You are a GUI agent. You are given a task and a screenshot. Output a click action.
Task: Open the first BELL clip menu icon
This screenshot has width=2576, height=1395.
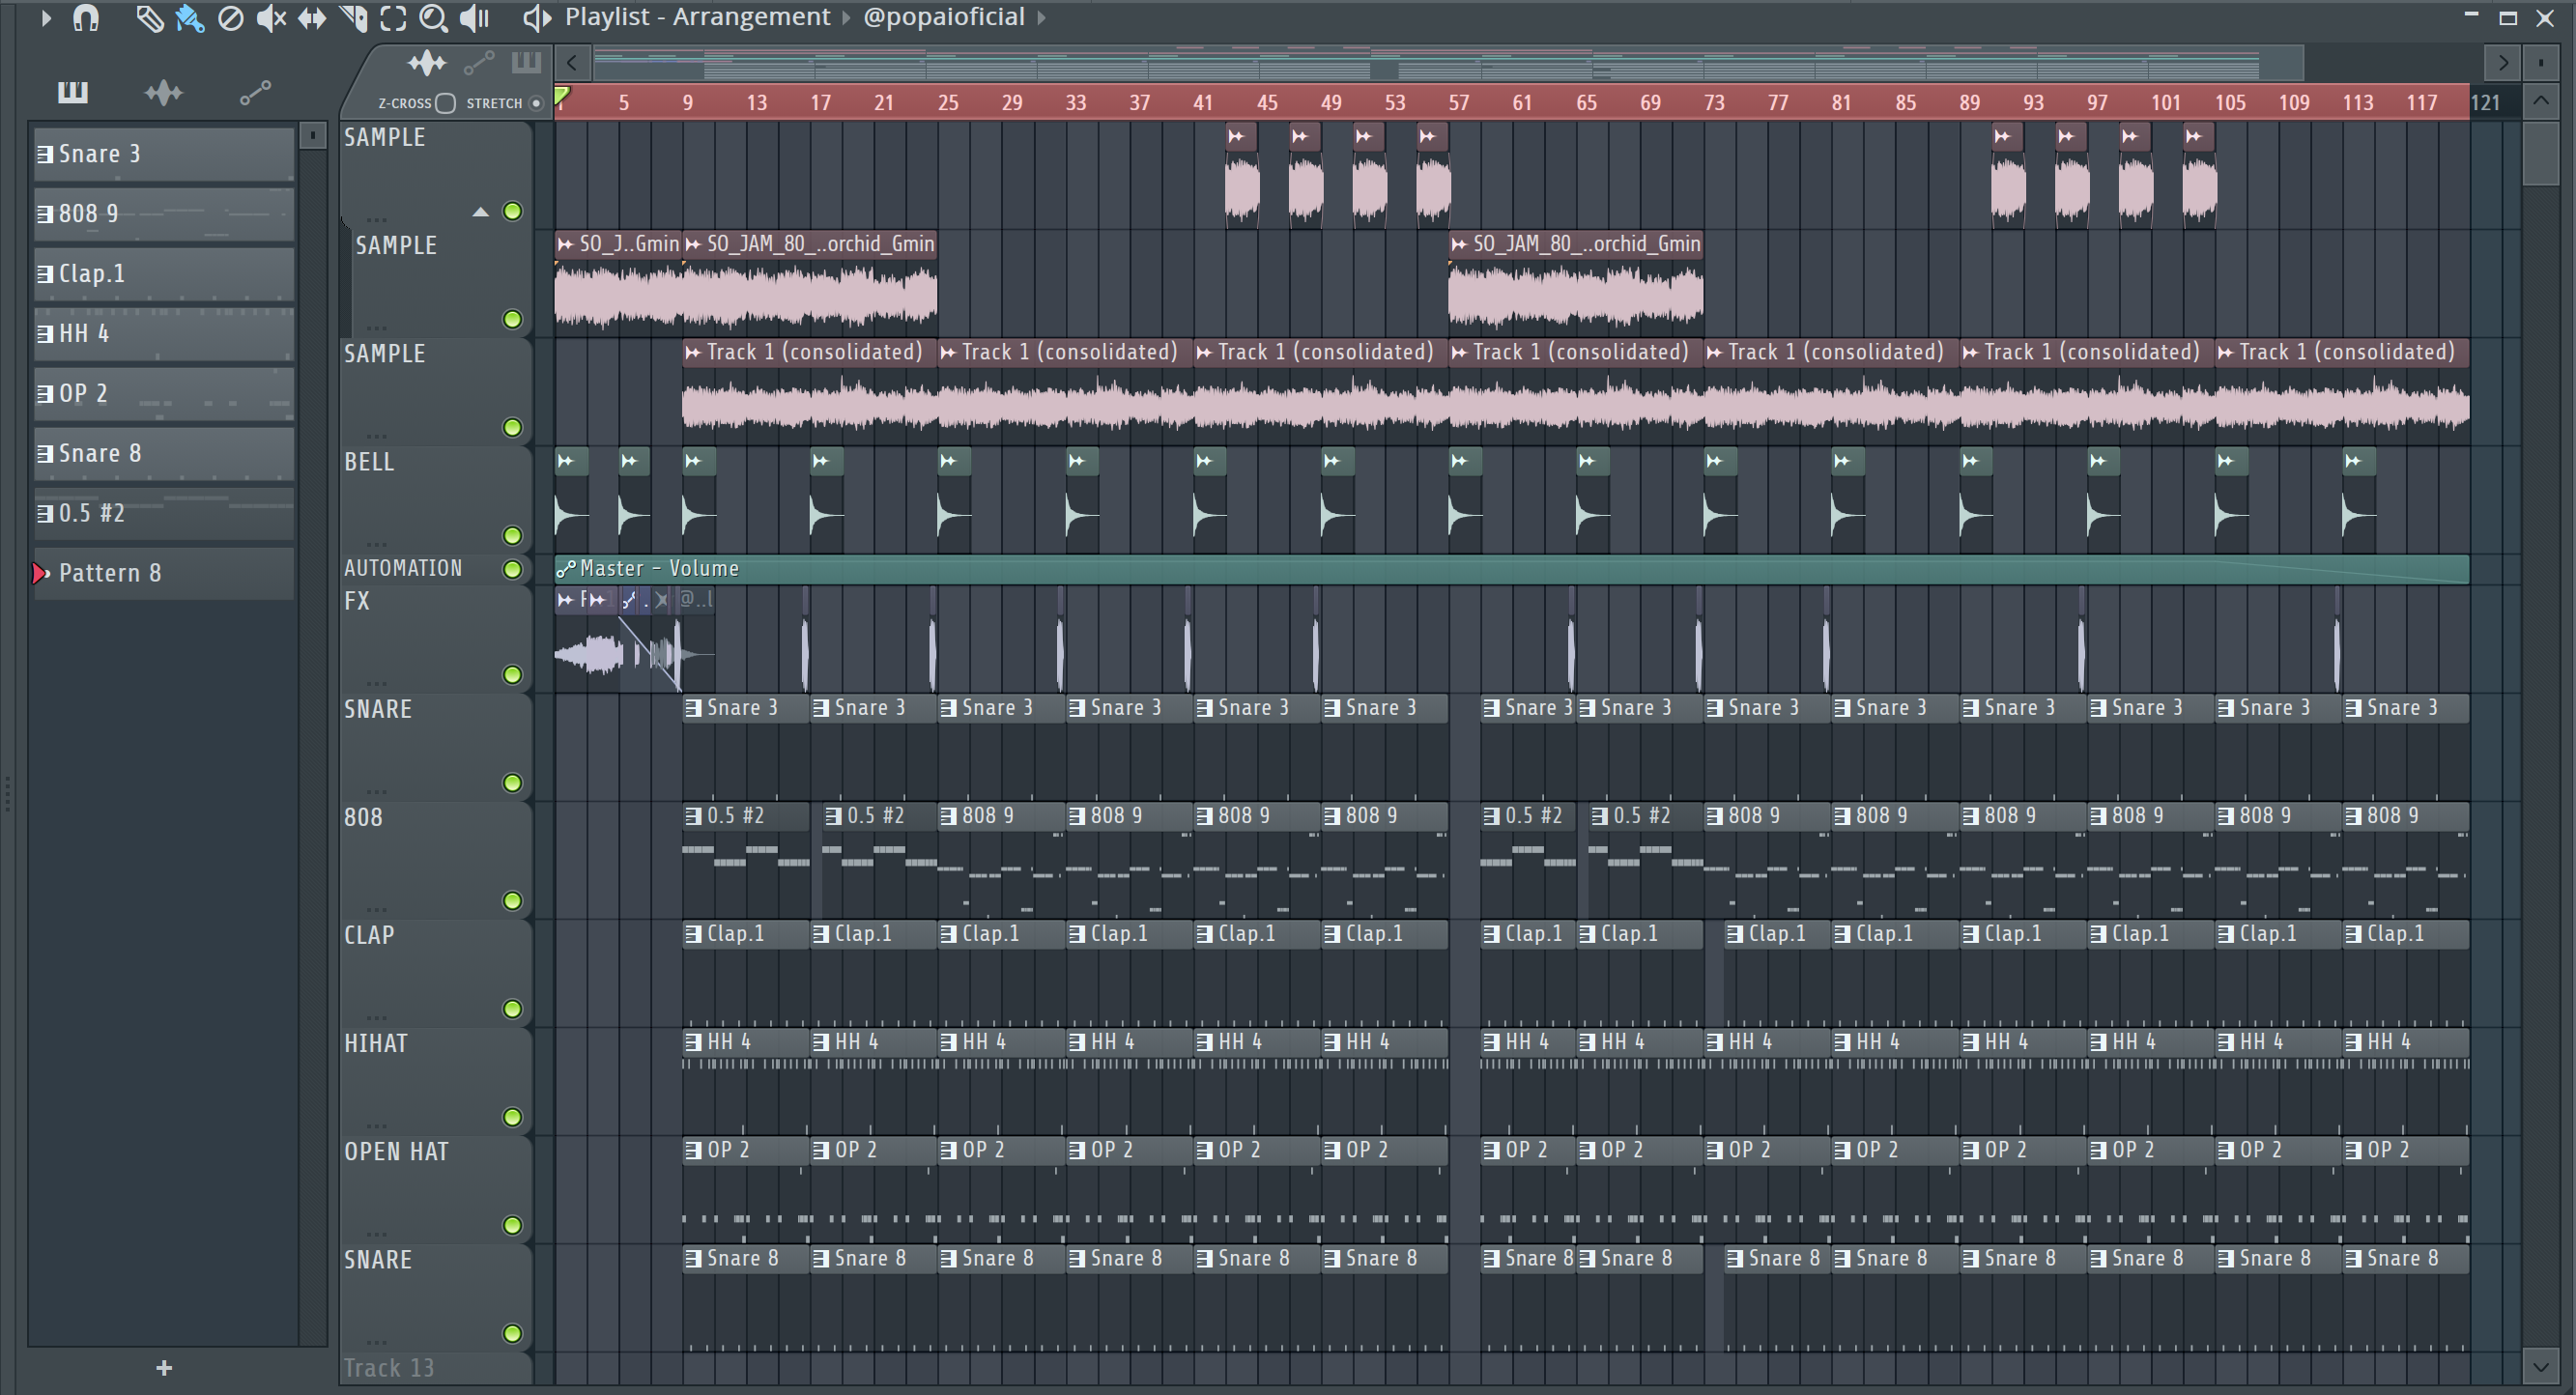tap(566, 461)
